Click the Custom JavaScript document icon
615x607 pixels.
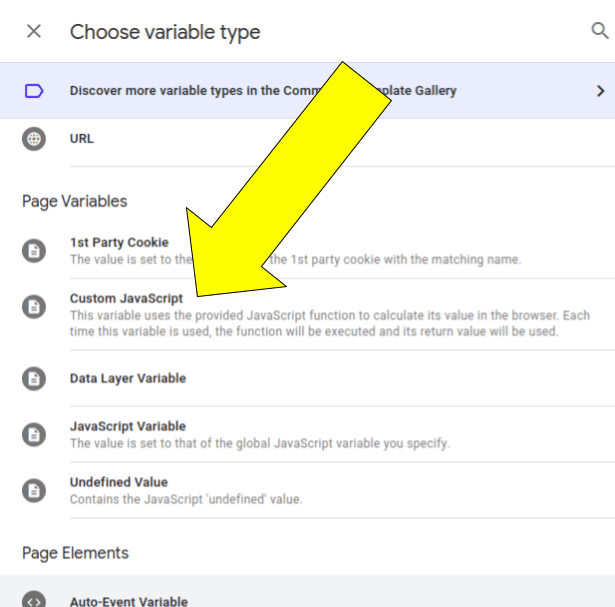coord(34,306)
